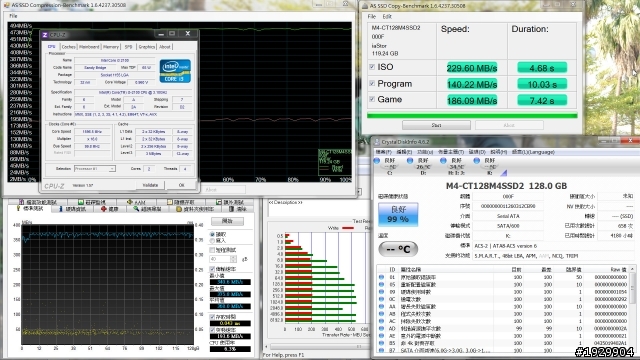640x360 pixels.
Task: Click the '10.03 s' Program duration value
Action: [542, 84]
